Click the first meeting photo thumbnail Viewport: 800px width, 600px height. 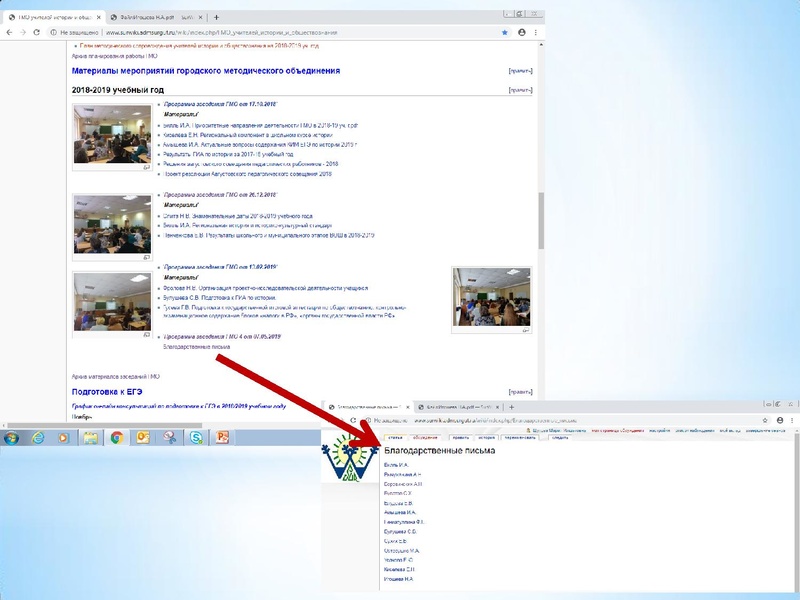112,135
